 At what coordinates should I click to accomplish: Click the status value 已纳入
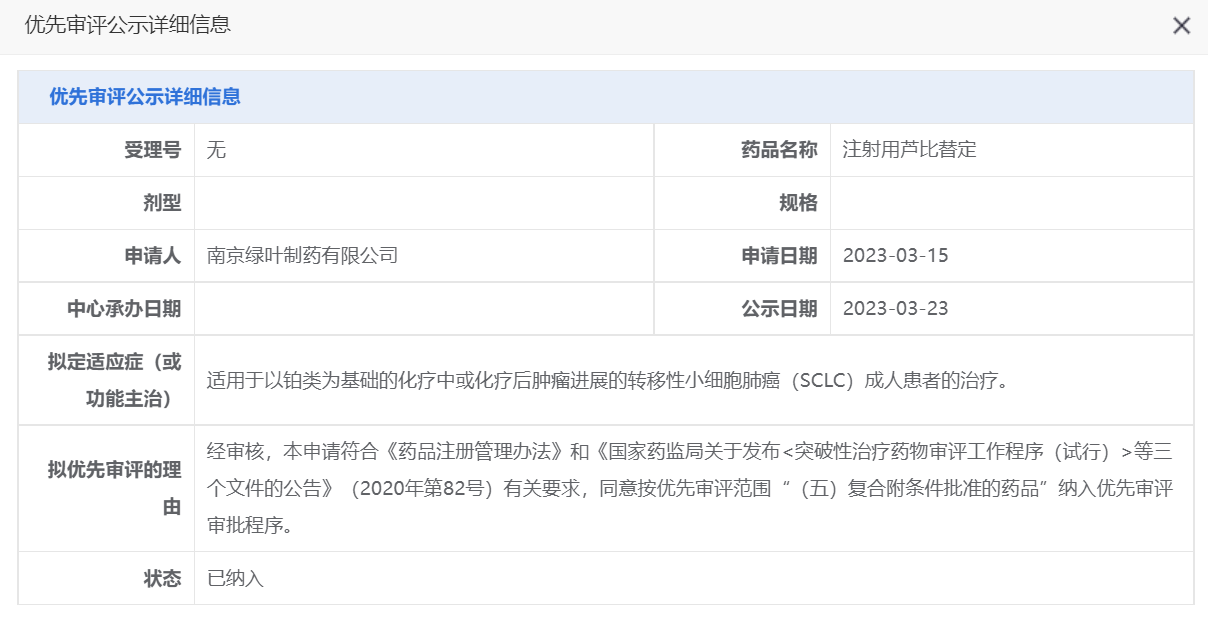tap(235, 578)
